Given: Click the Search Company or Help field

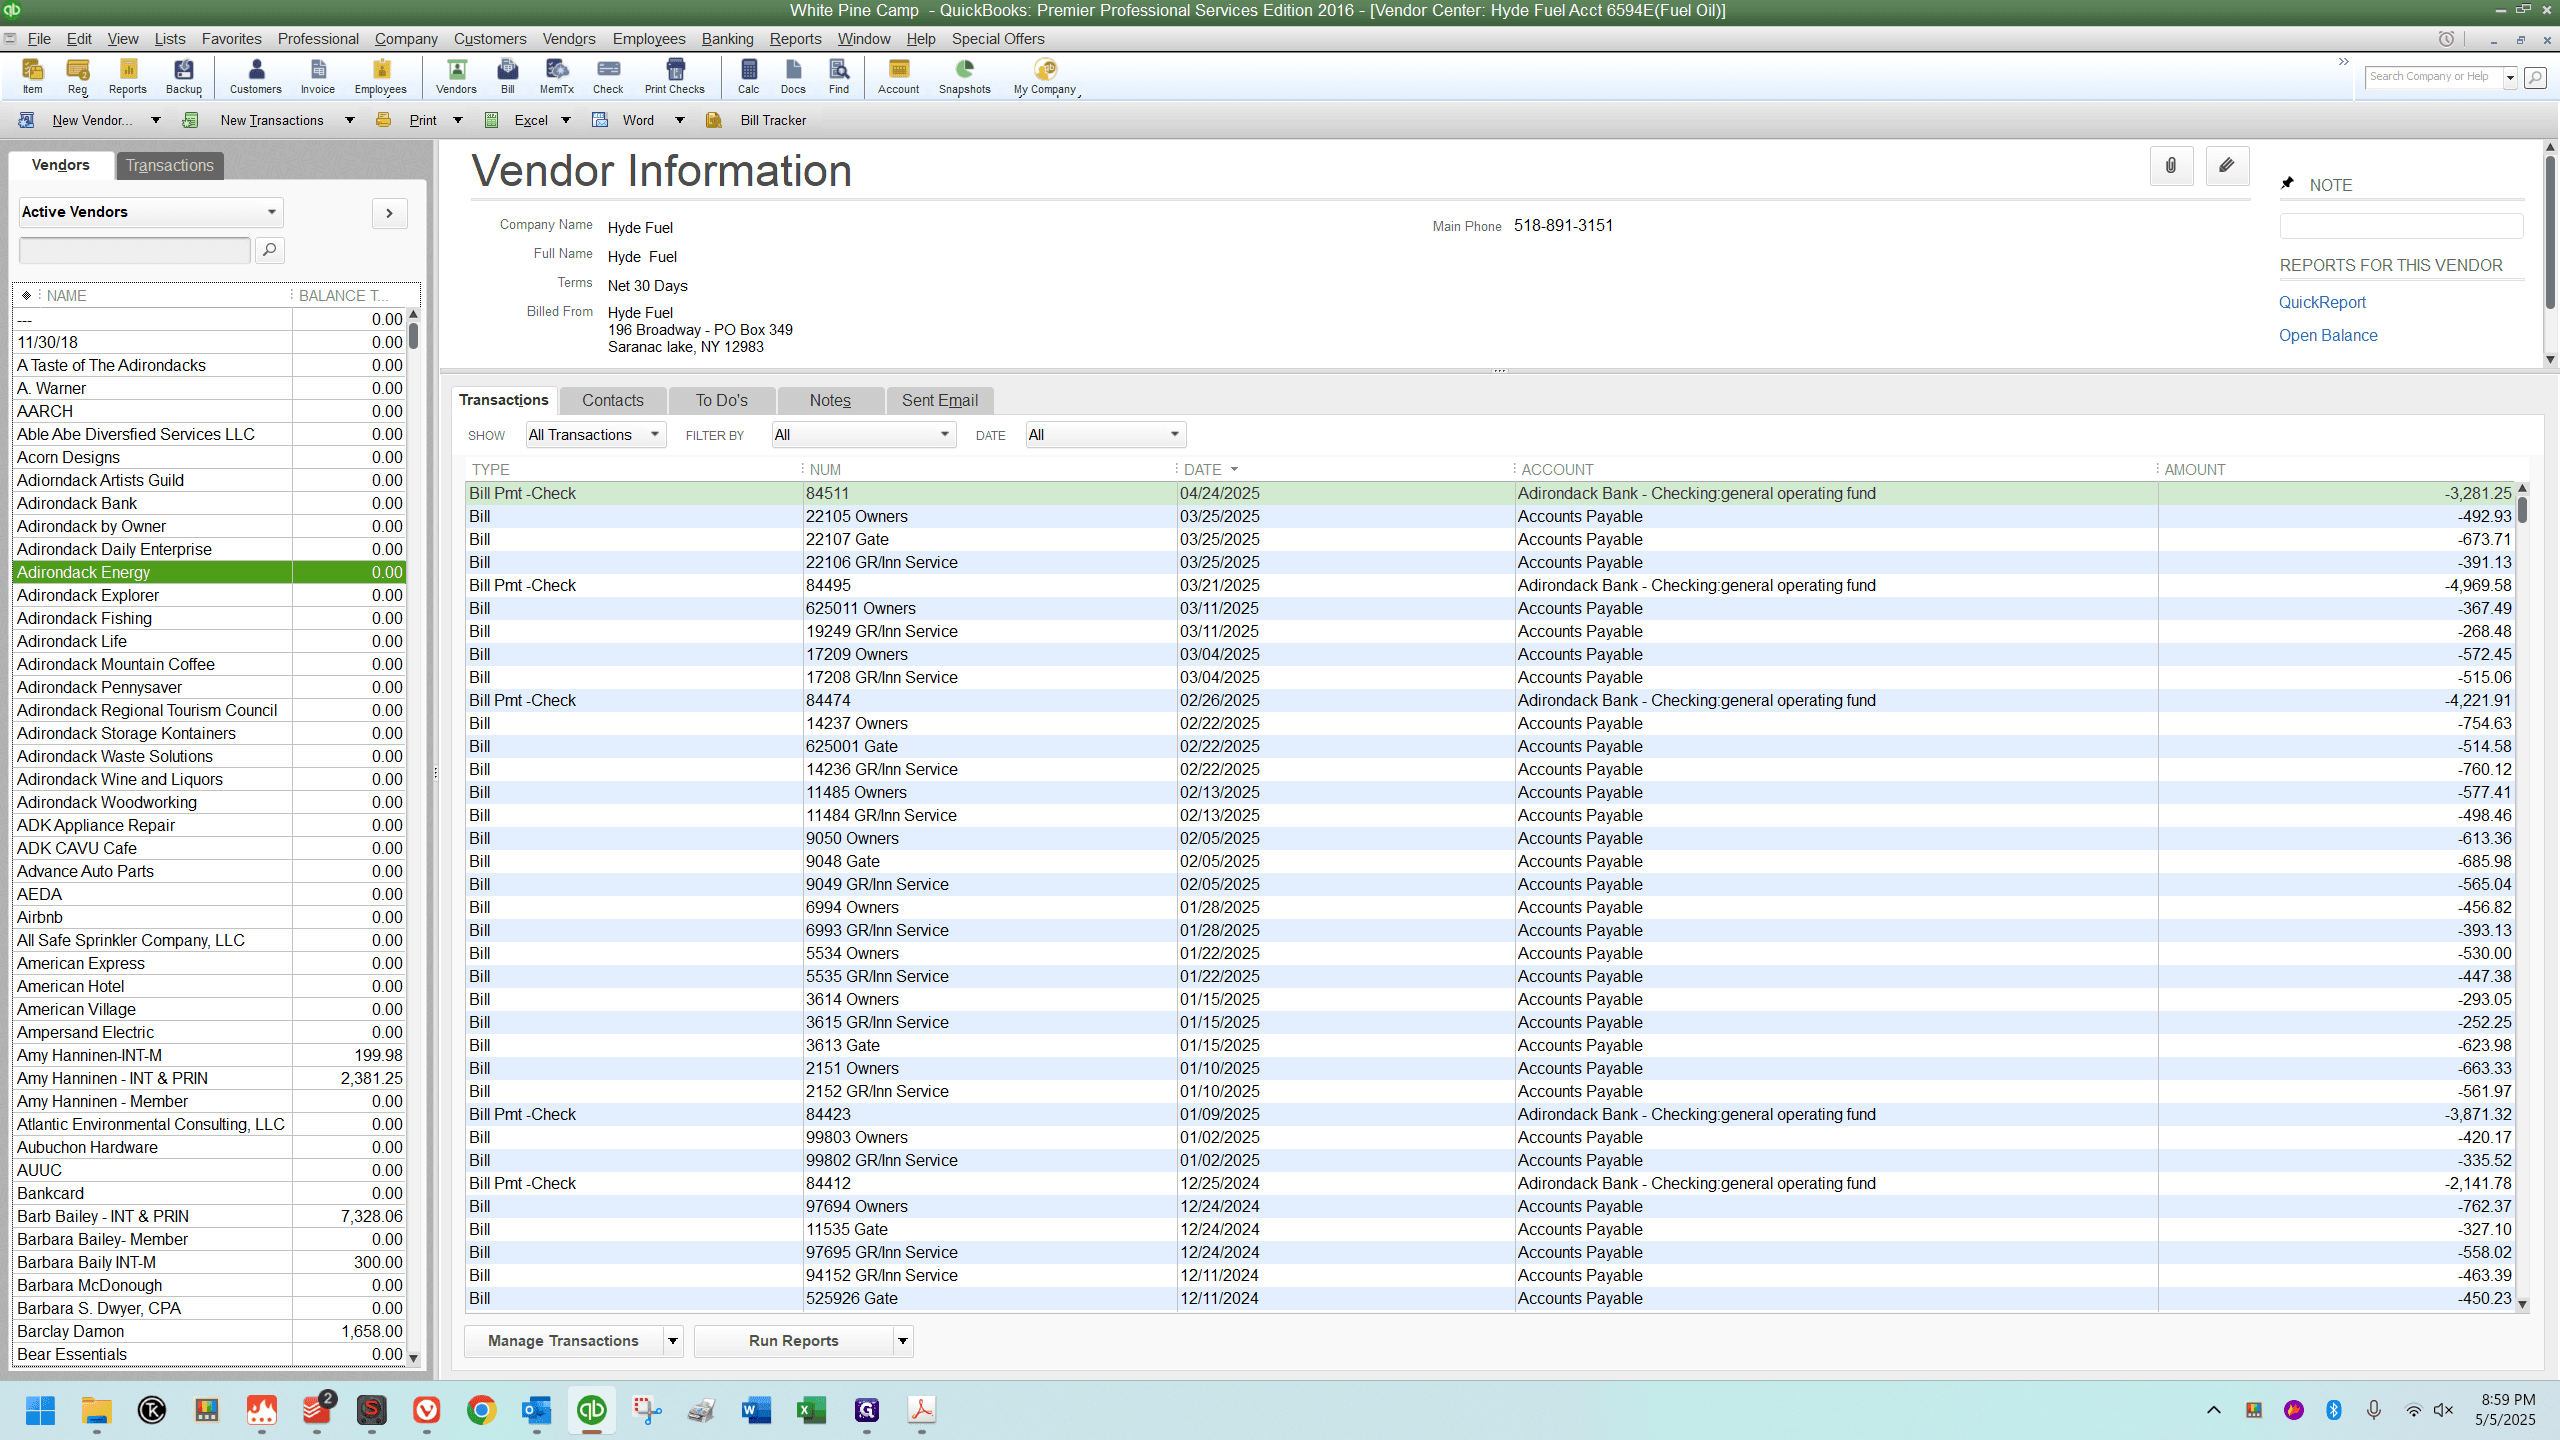Looking at the screenshot, I should click(x=2434, y=77).
